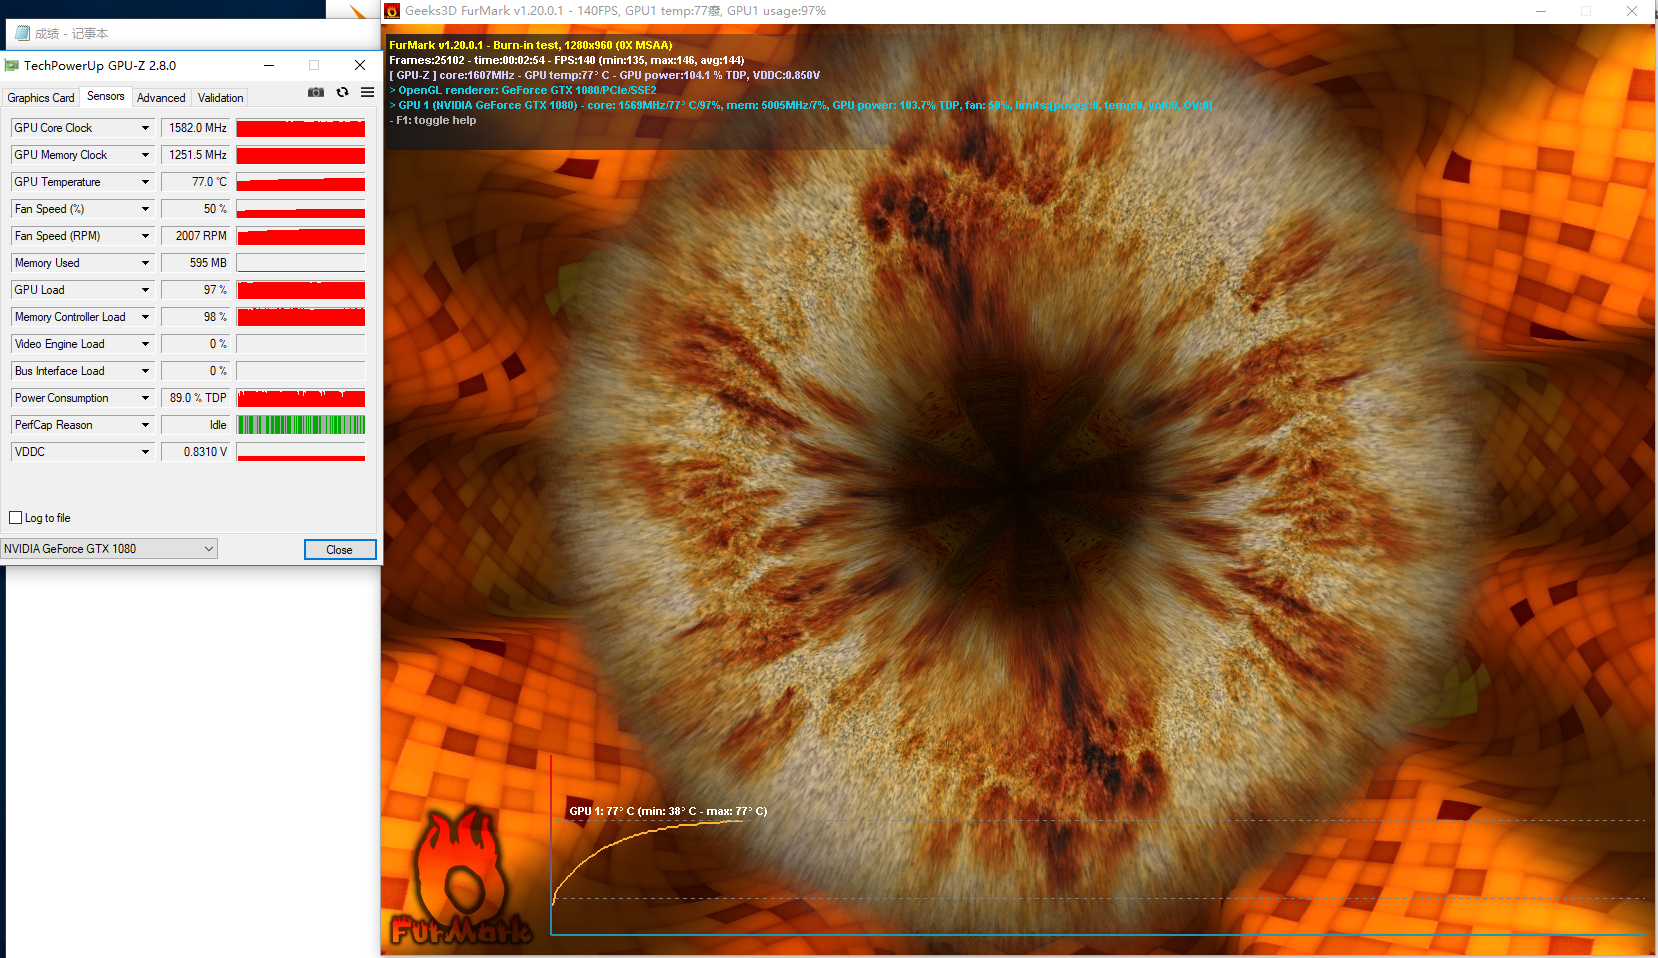Image resolution: width=1658 pixels, height=958 pixels.
Task: Click the 0.8310 V VDDC value
Action: coord(196,452)
